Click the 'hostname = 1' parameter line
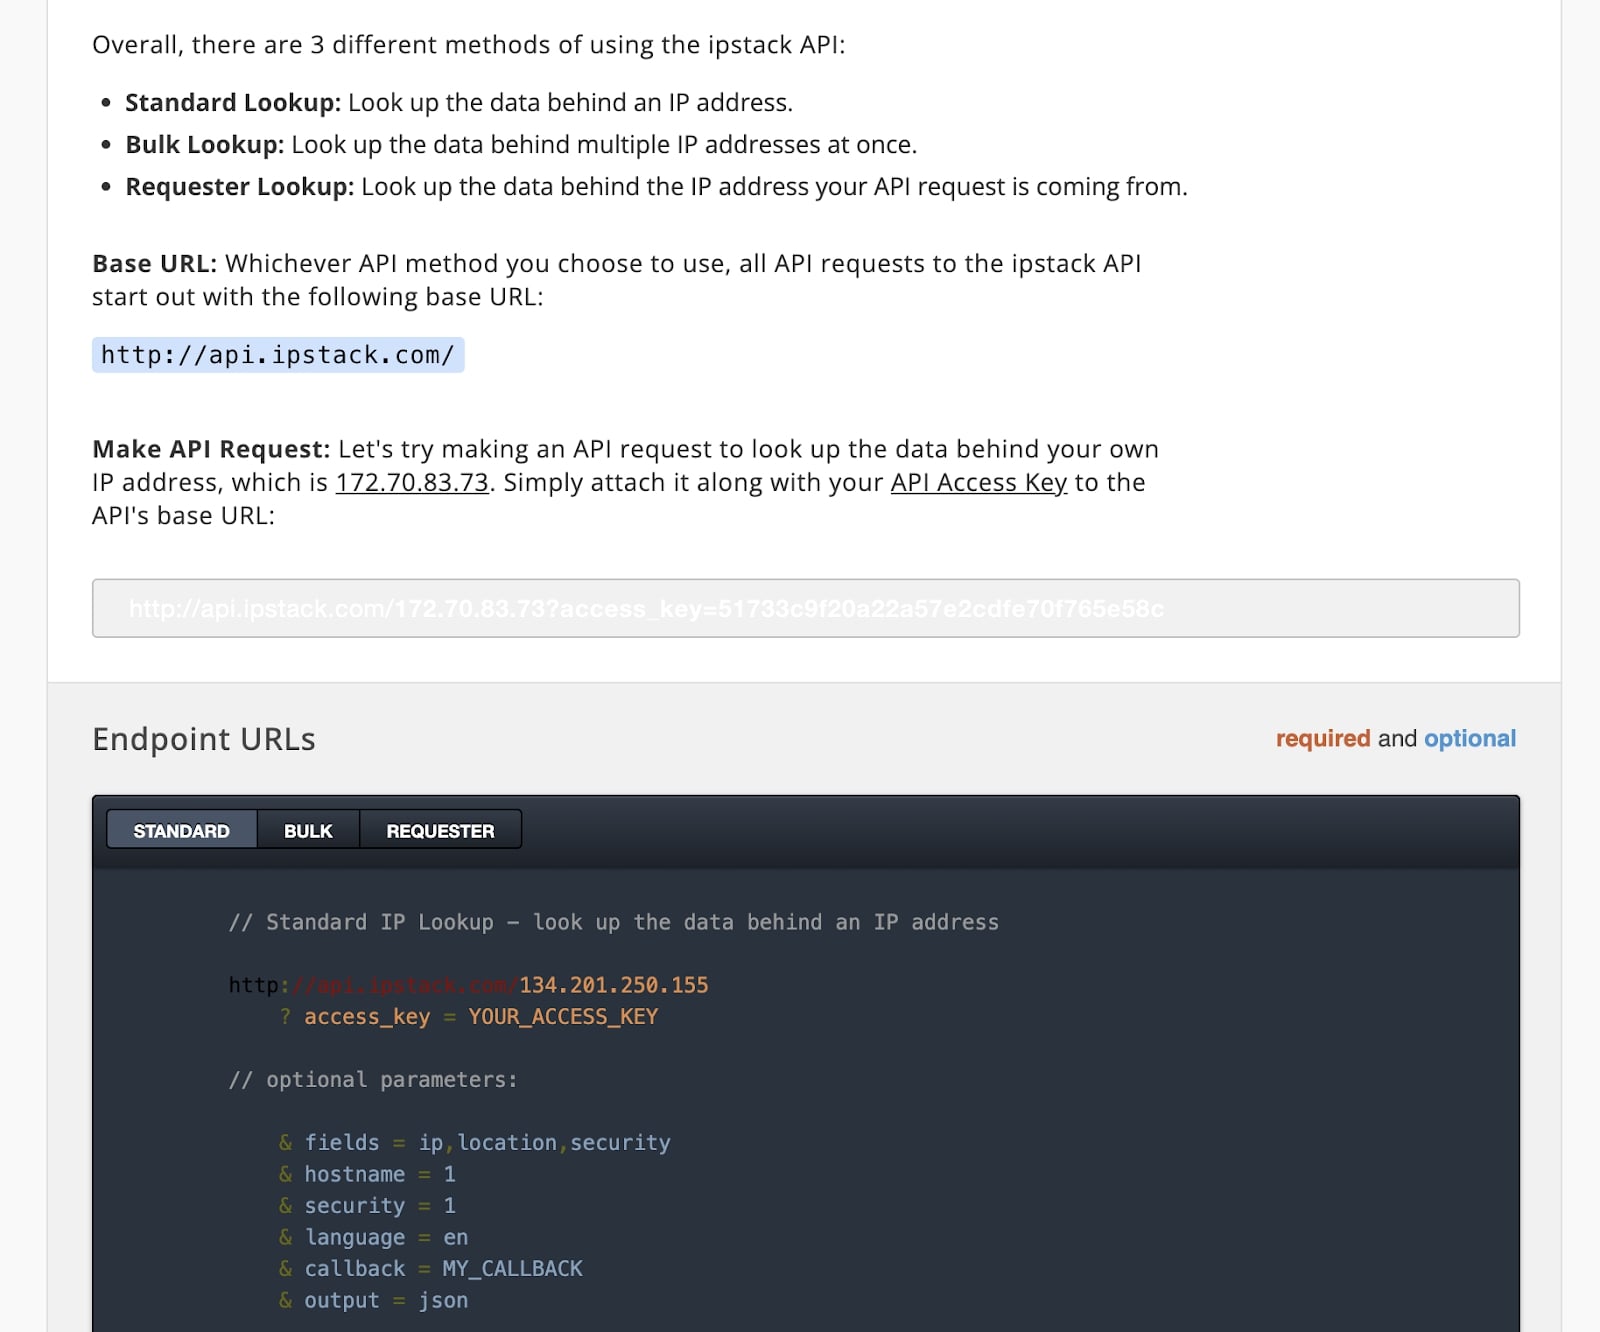 pos(367,1174)
